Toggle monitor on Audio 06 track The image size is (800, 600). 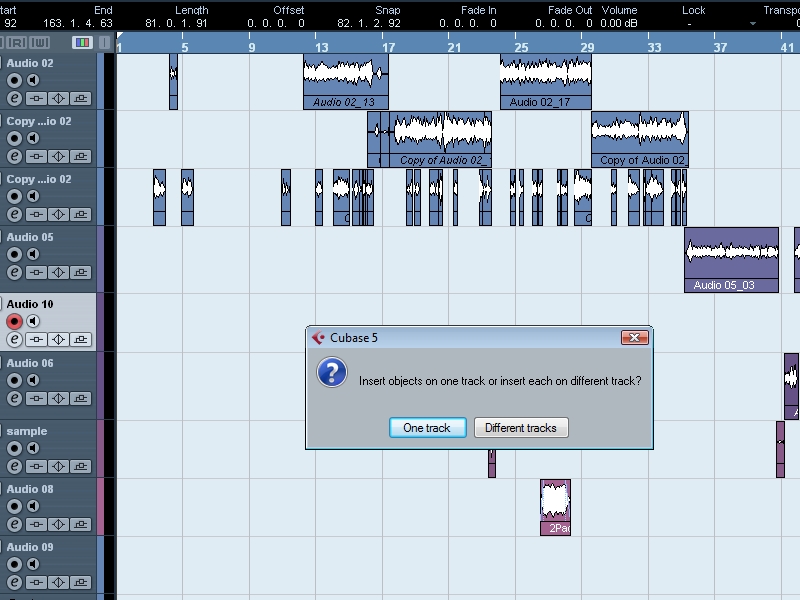pos(33,380)
